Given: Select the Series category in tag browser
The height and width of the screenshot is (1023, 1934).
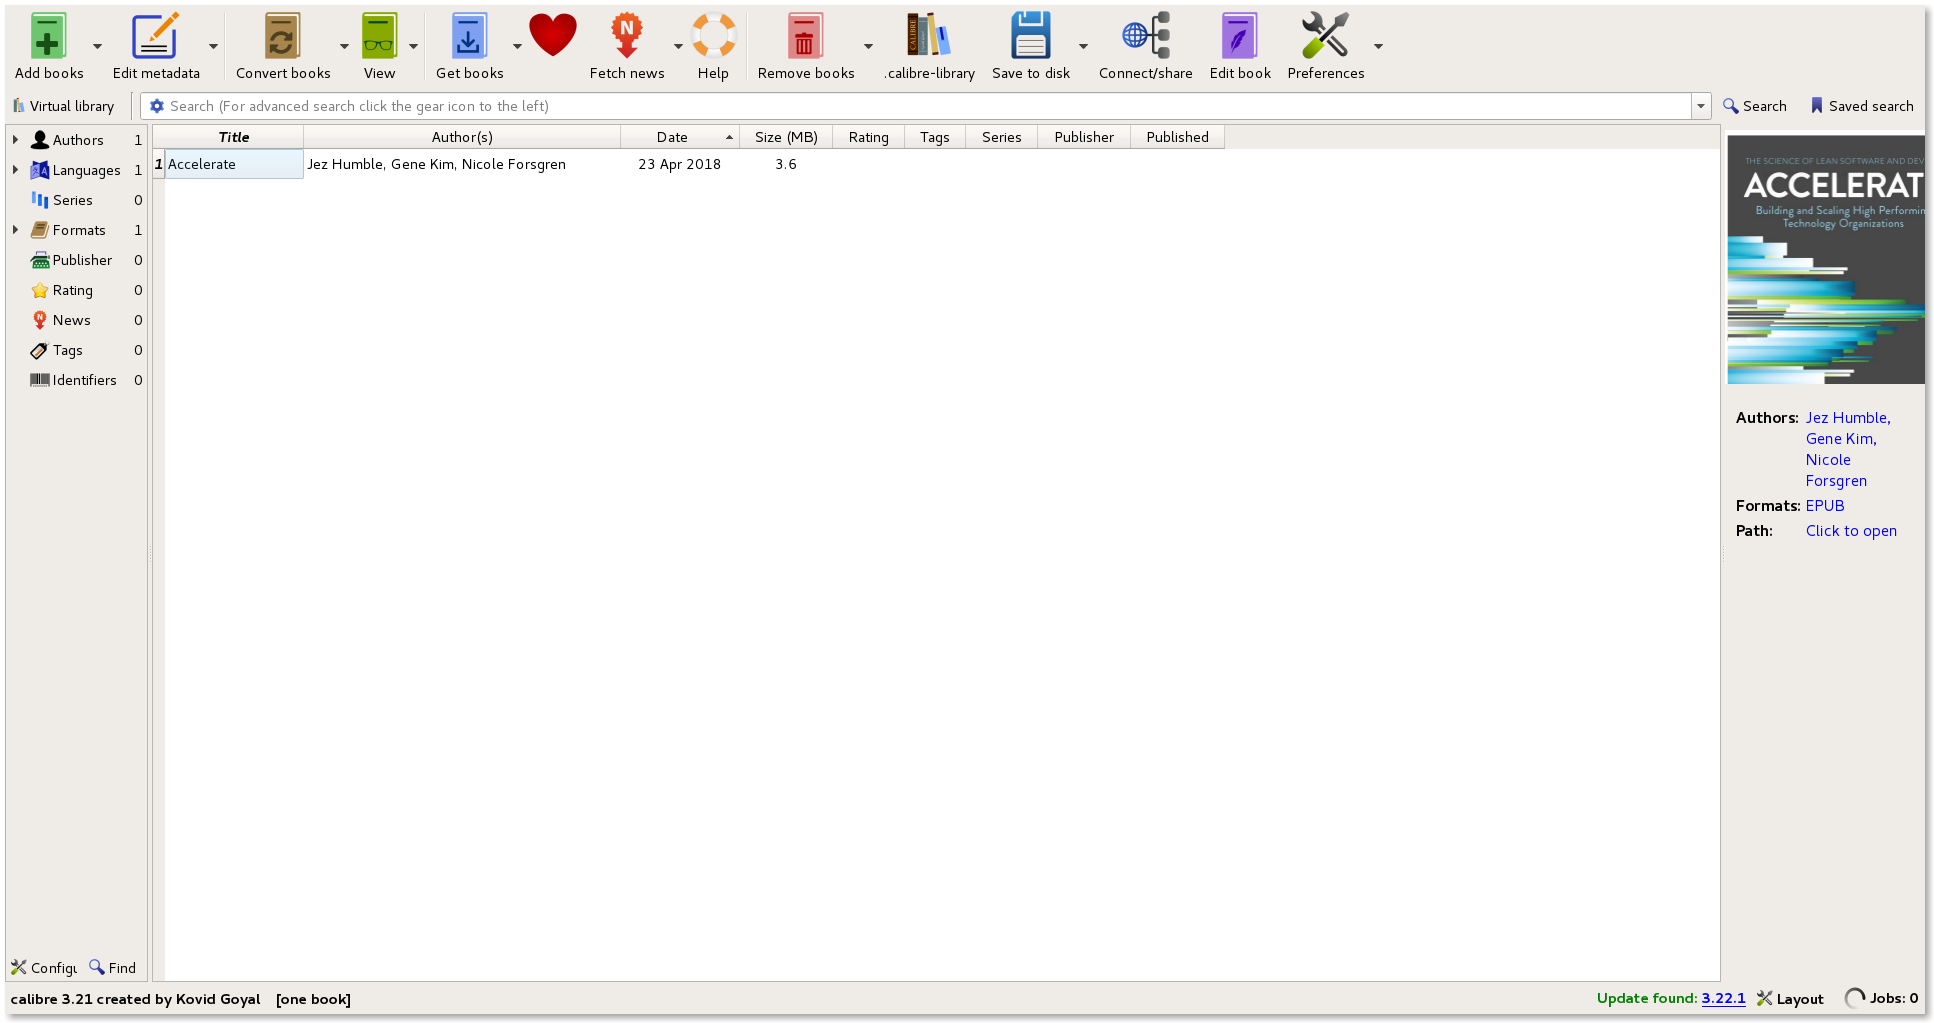Looking at the screenshot, I should pyautogui.click(x=73, y=200).
